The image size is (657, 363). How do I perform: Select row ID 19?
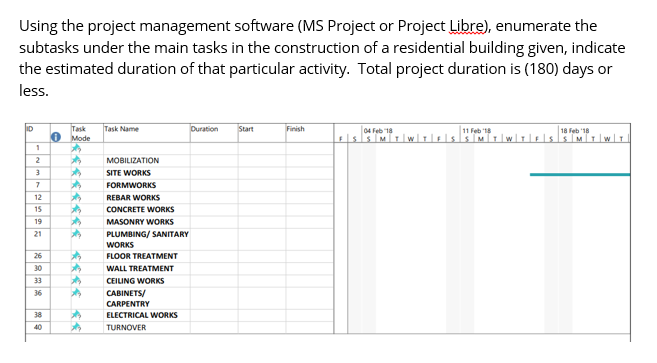coord(38,221)
